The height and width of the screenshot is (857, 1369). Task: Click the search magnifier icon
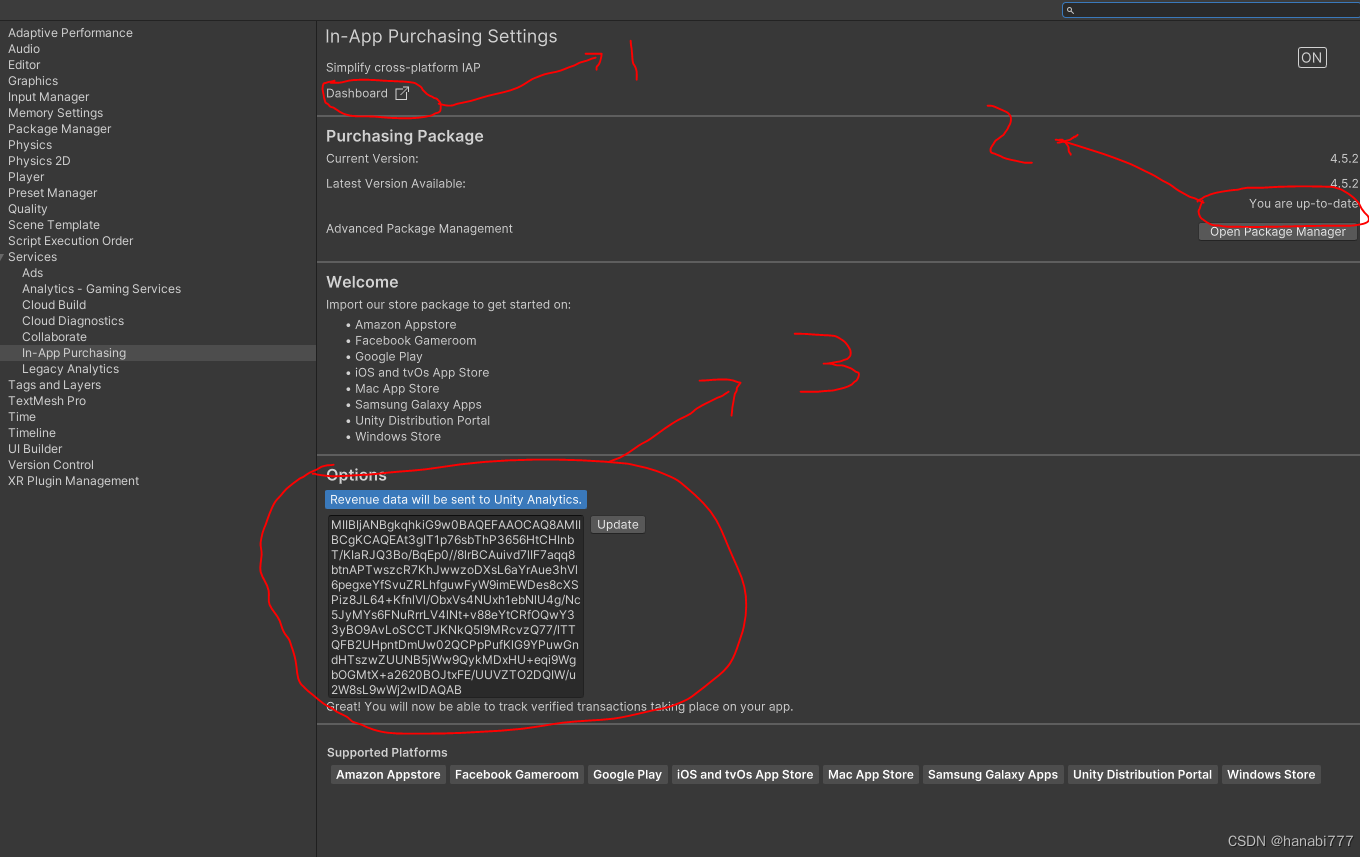[x=1070, y=10]
